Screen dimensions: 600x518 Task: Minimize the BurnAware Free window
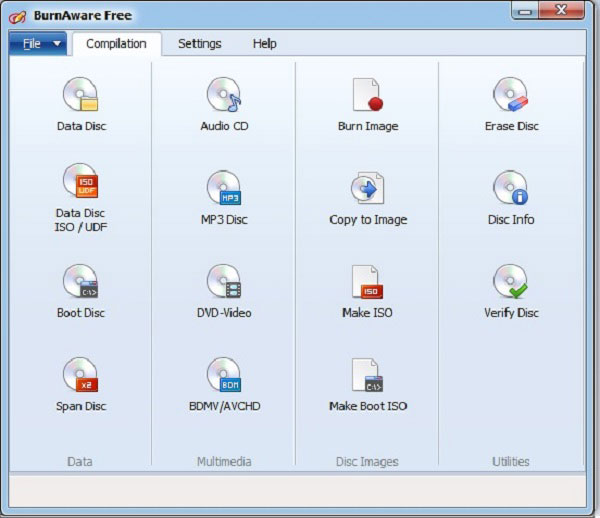point(525,11)
